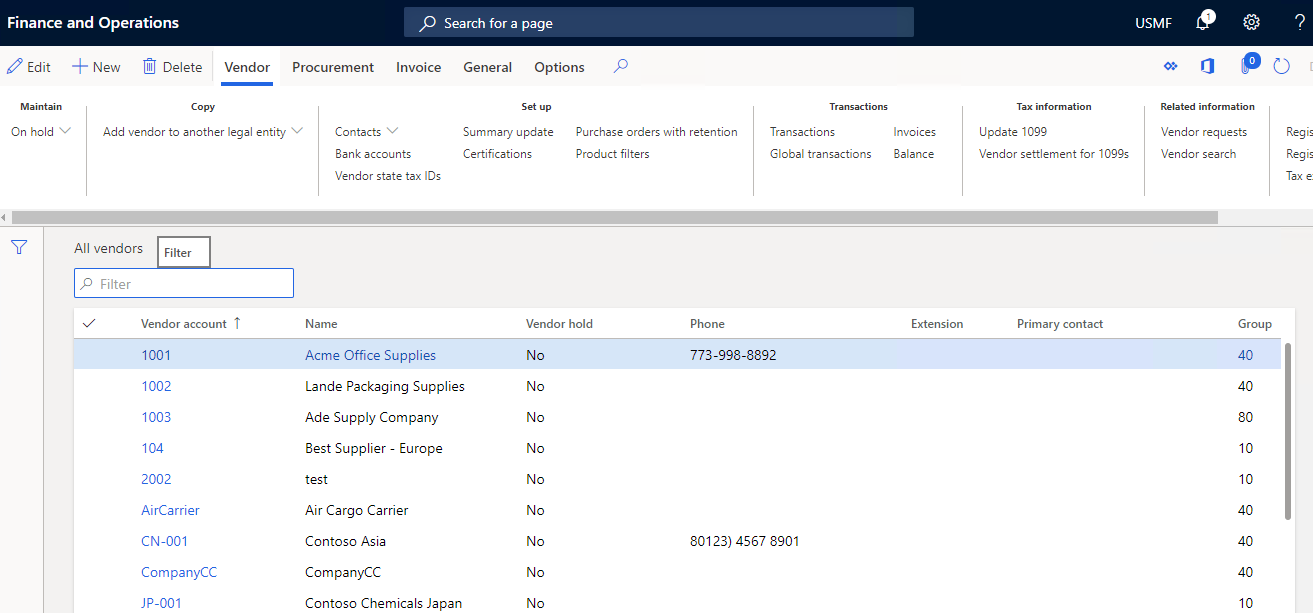Select the checkbox for vendor 1002
The image size is (1313, 613).
click(x=89, y=386)
